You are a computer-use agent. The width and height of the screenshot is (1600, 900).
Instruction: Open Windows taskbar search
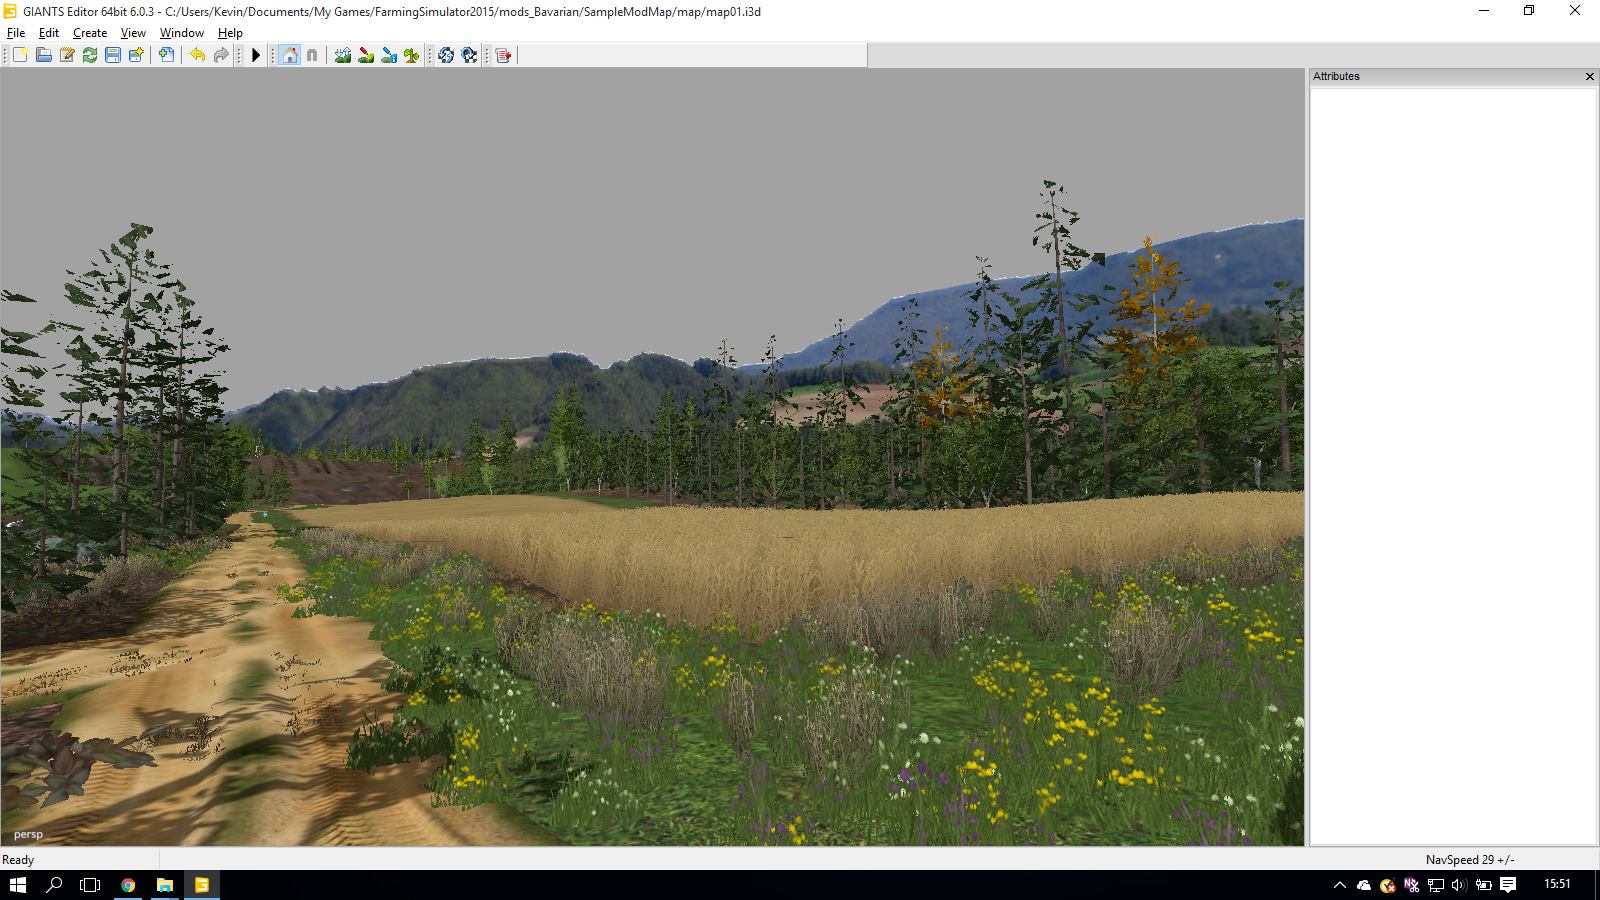pos(54,885)
